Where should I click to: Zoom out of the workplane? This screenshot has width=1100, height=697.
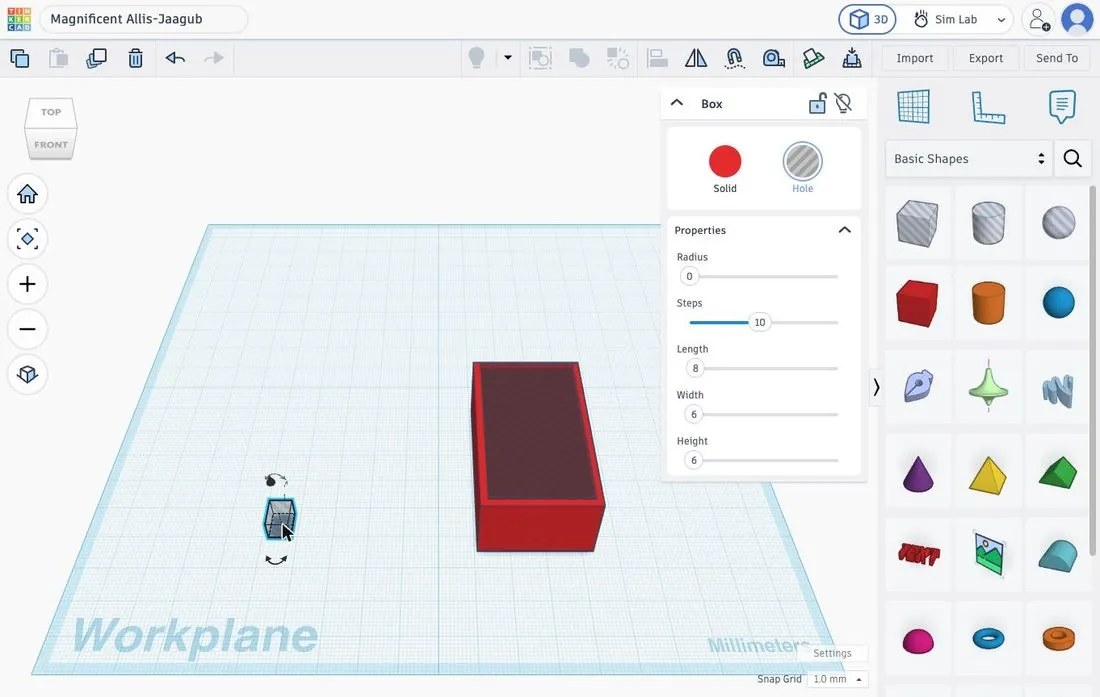click(27, 329)
